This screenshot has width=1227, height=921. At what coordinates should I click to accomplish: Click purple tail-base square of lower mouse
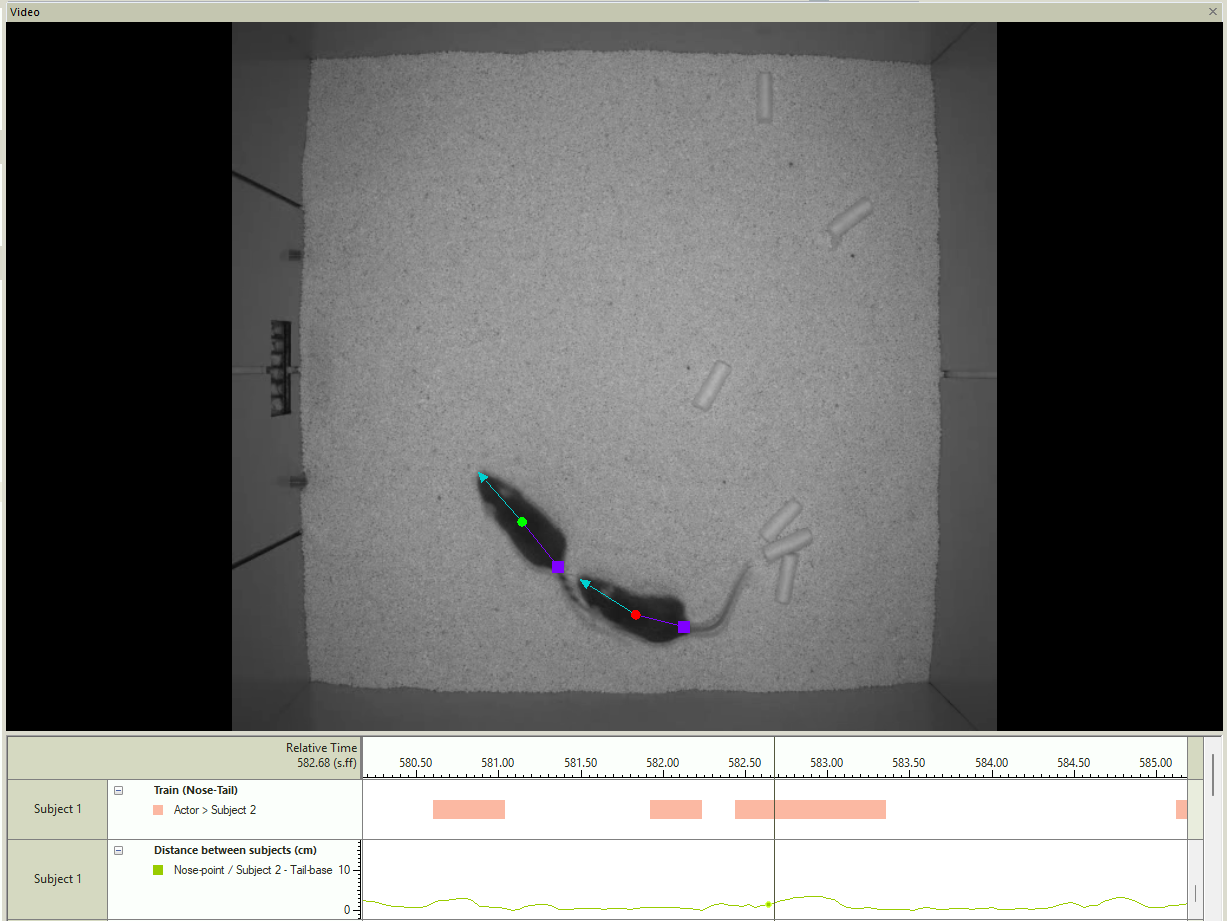click(x=683, y=627)
